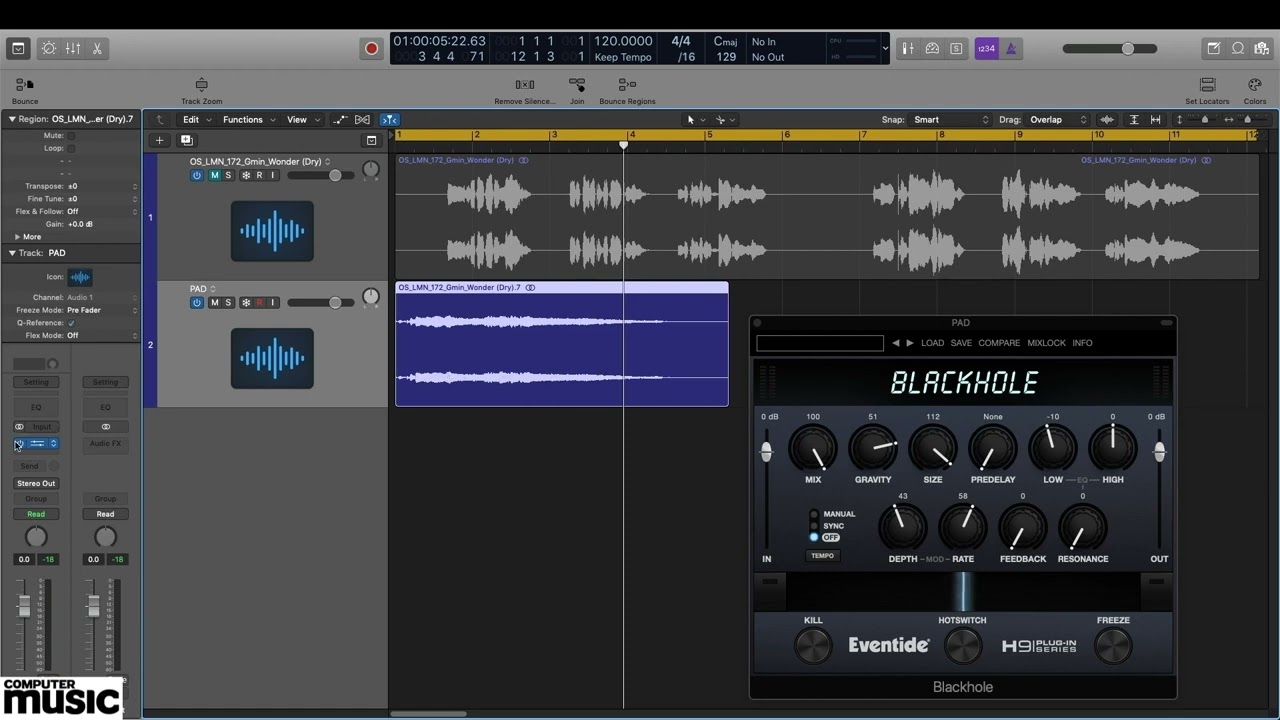This screenshot has width=1280, height=720.
Task: Open the Loop Browser icon
Action: [x=1238, y=48]
